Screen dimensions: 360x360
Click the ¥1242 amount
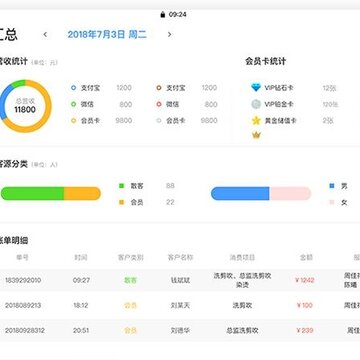(305, 280)
